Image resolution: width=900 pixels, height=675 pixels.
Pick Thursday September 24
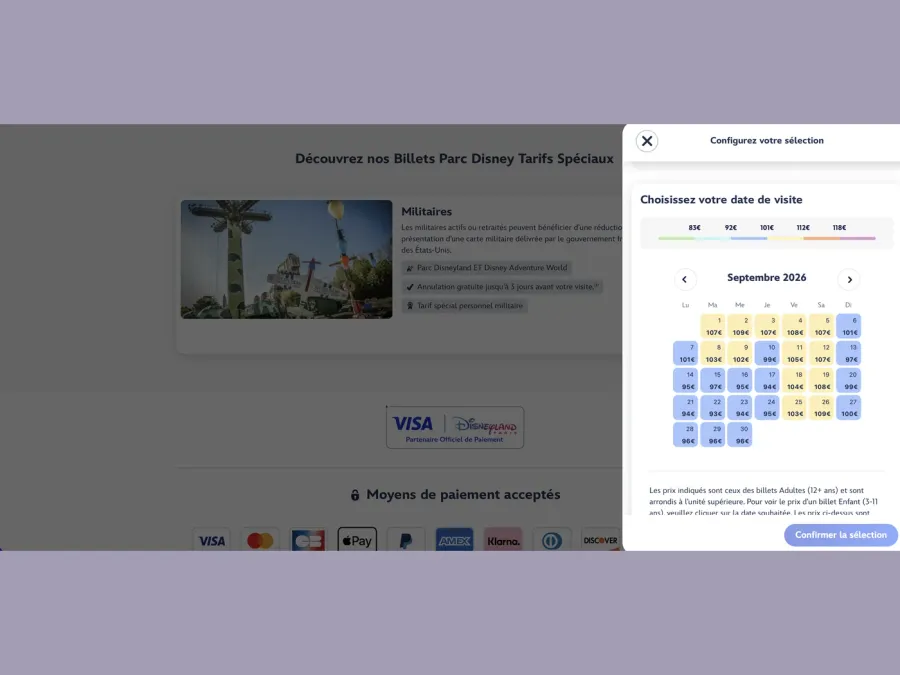tap(767, 408)
